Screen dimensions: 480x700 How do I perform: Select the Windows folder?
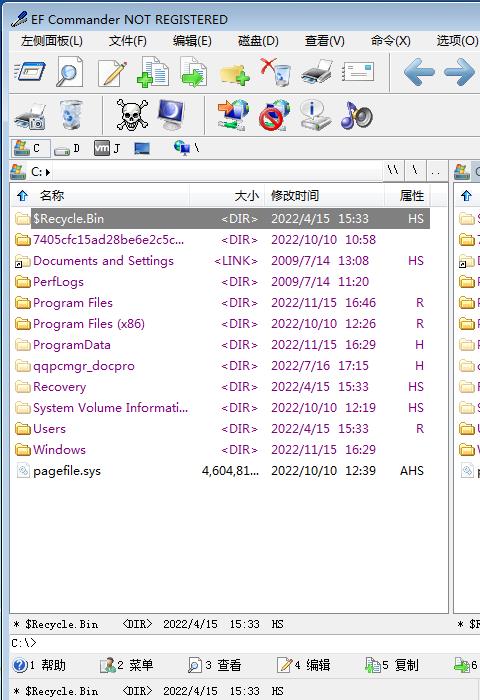coord(222,450)
